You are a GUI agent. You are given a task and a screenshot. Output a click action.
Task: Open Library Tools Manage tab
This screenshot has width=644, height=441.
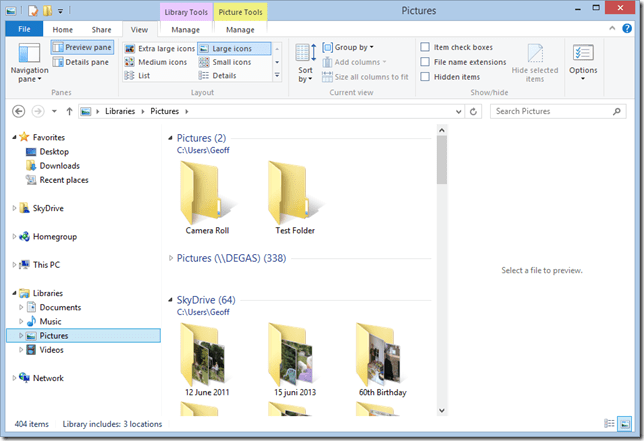(186, 30)
